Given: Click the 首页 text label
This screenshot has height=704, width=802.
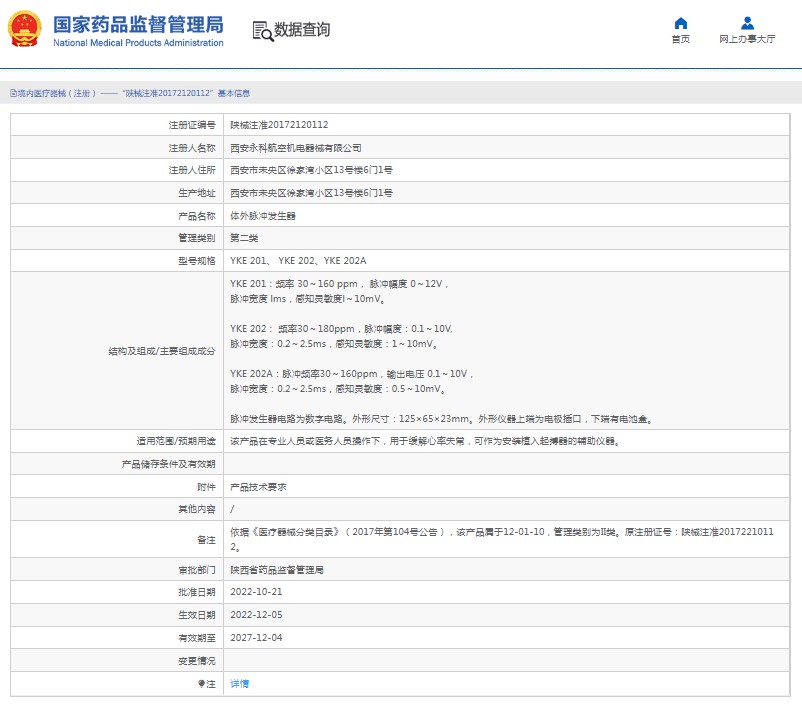Looking at the screenshot, I should [681, 40].
